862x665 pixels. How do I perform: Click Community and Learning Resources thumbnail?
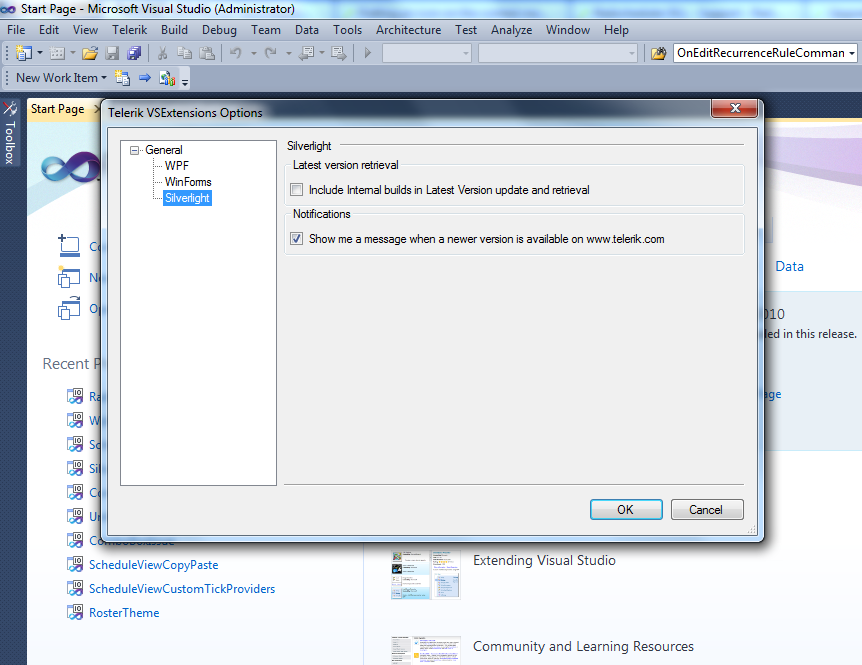tap(426, 650)
